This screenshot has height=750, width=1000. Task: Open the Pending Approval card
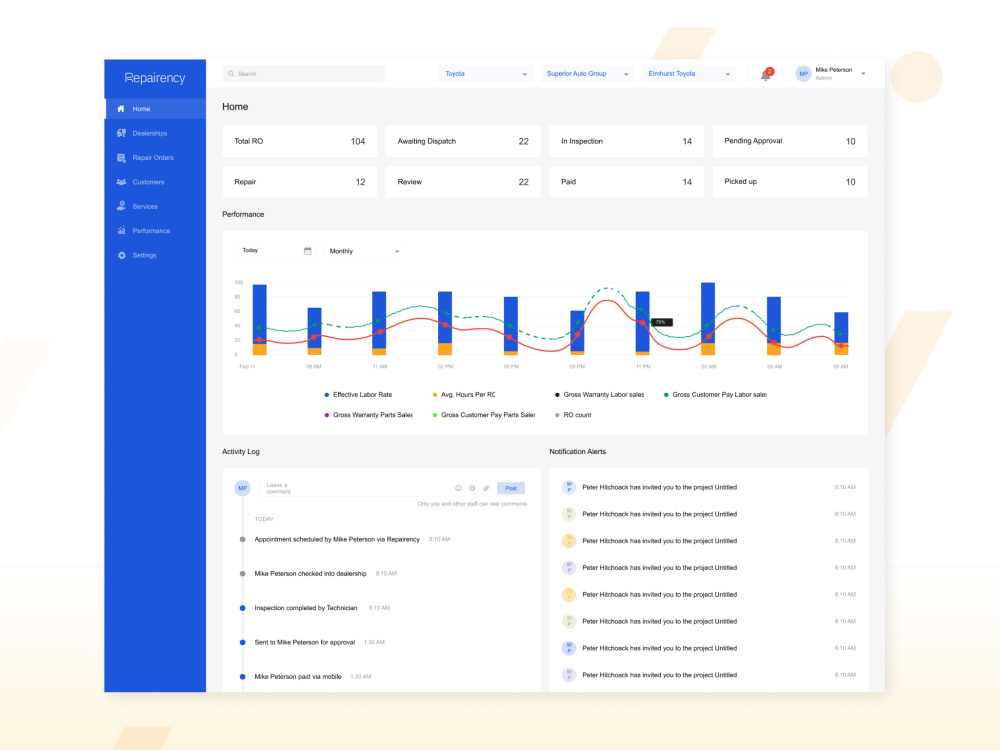click(x=790, y=142)
